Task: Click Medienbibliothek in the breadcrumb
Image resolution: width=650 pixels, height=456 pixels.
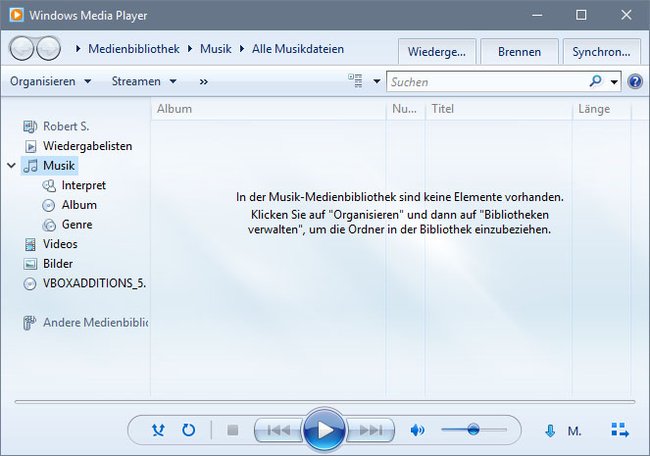Action: point(134,49)
